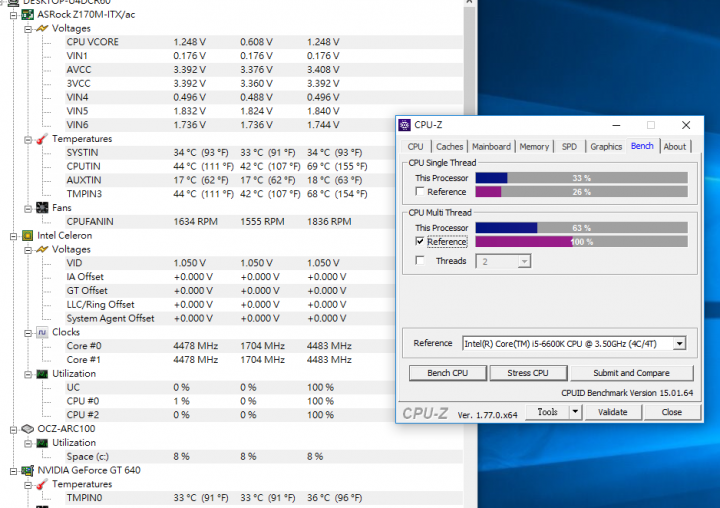720x508 pixels.
Task: Collapse the Intel Celeron Utilization node
Action: tap(28, 374)
